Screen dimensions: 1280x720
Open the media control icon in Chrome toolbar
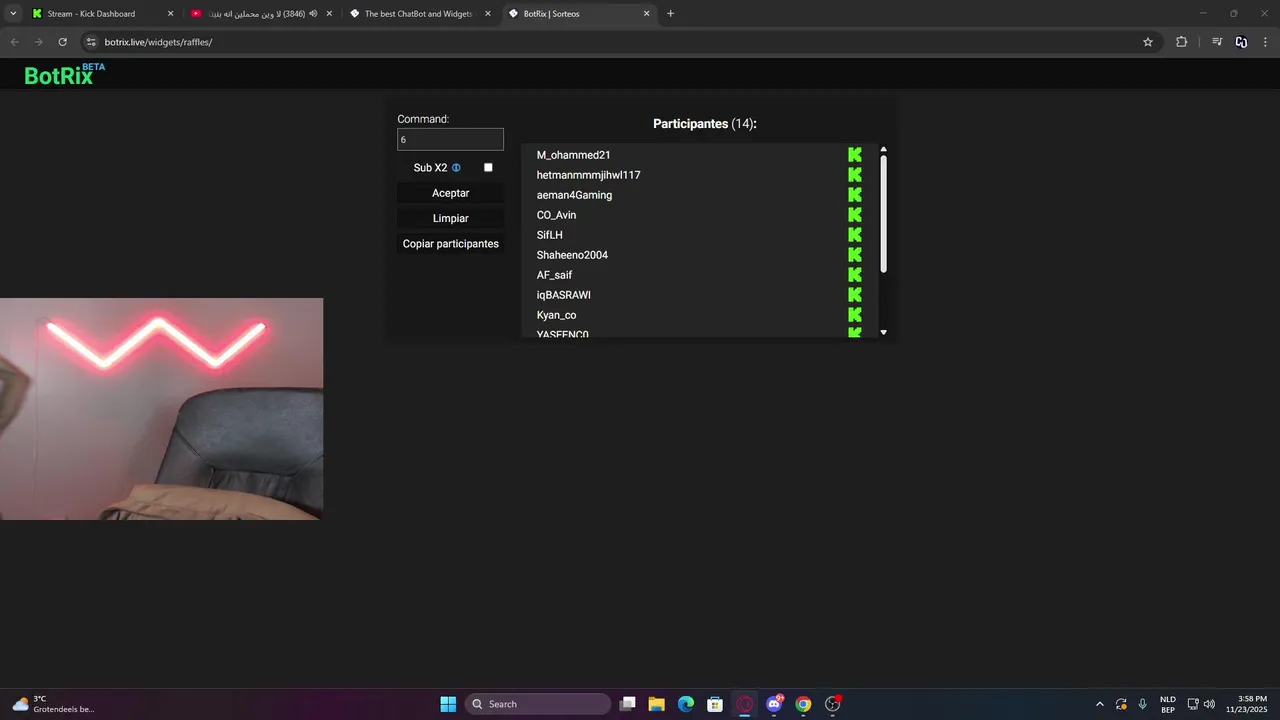[1217, 42]
